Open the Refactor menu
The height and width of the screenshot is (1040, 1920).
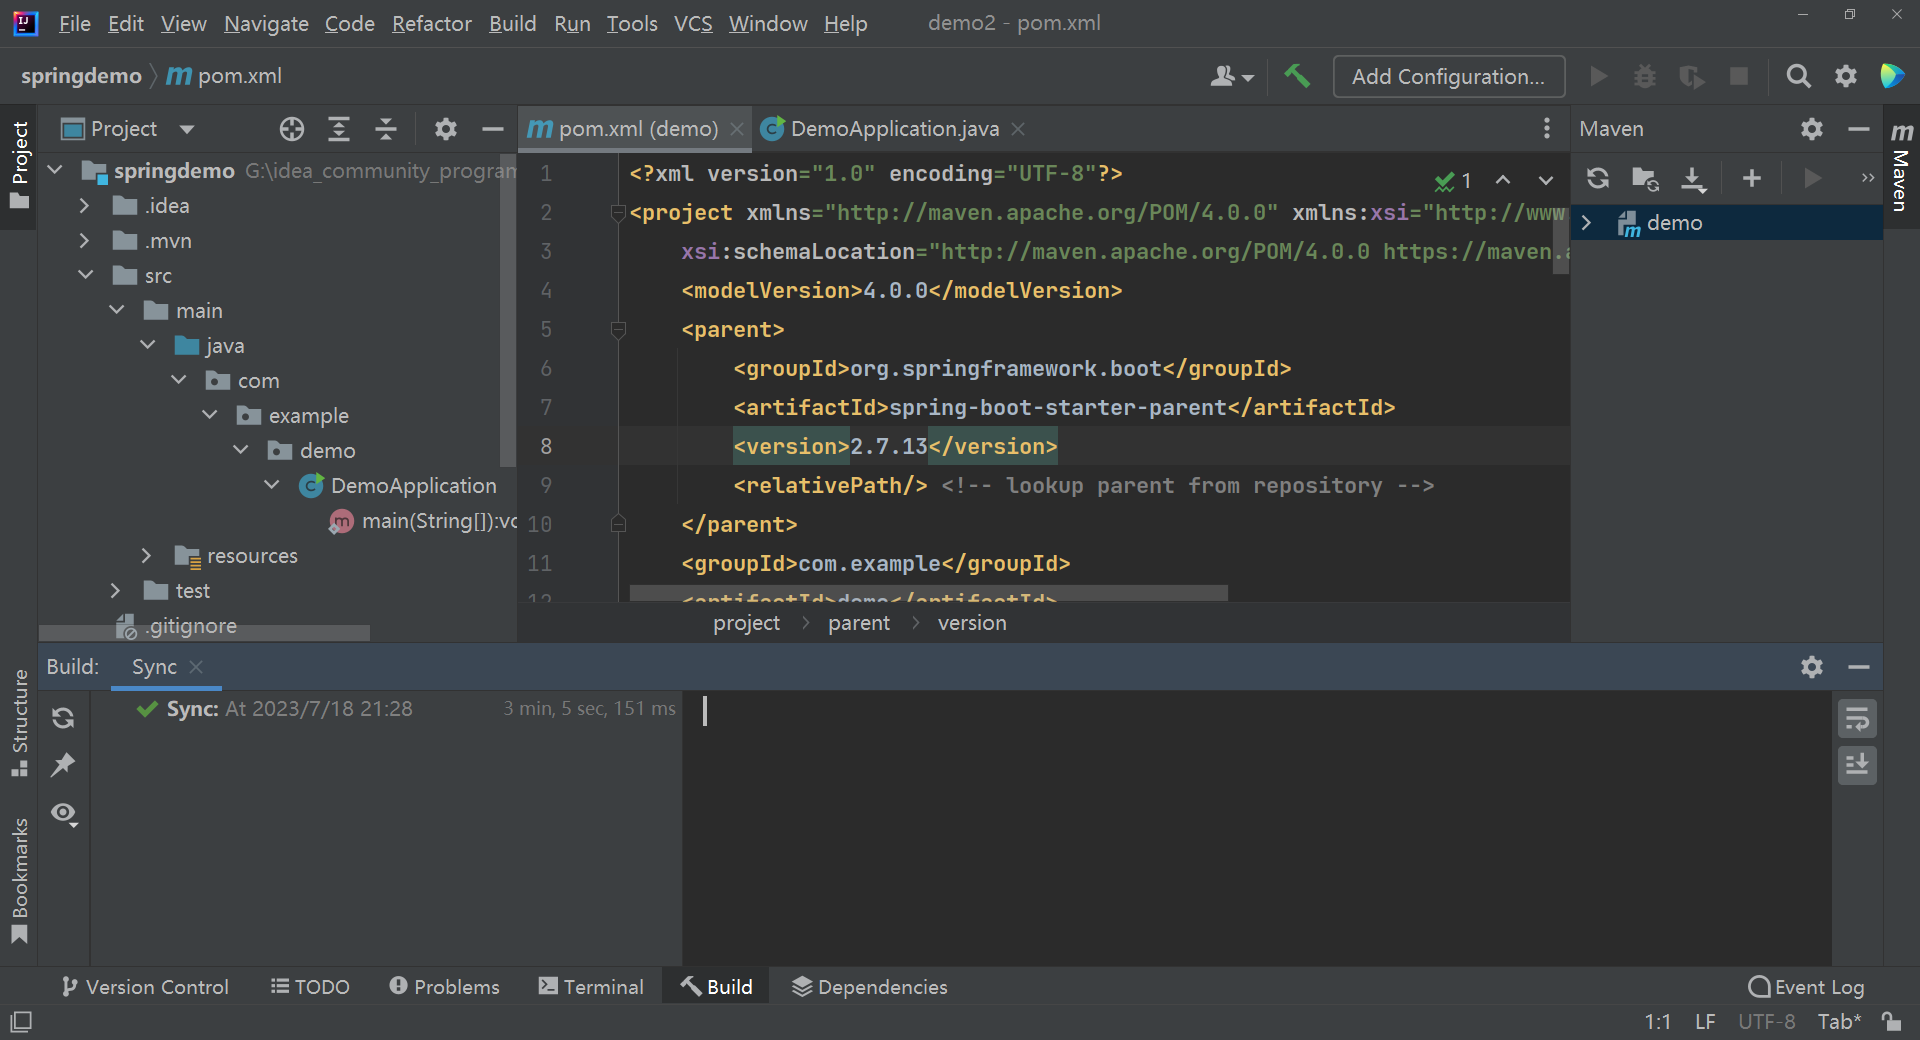[x=431, y=23]
